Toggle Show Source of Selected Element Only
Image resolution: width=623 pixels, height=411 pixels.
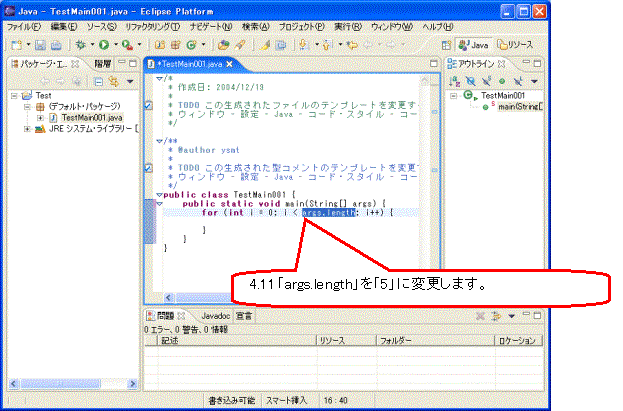(281, 45)
